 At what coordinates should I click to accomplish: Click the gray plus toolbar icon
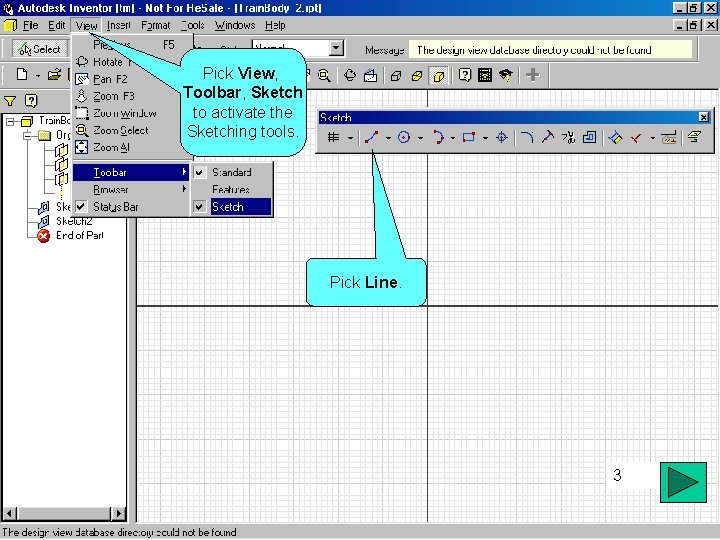click(533, 75)
